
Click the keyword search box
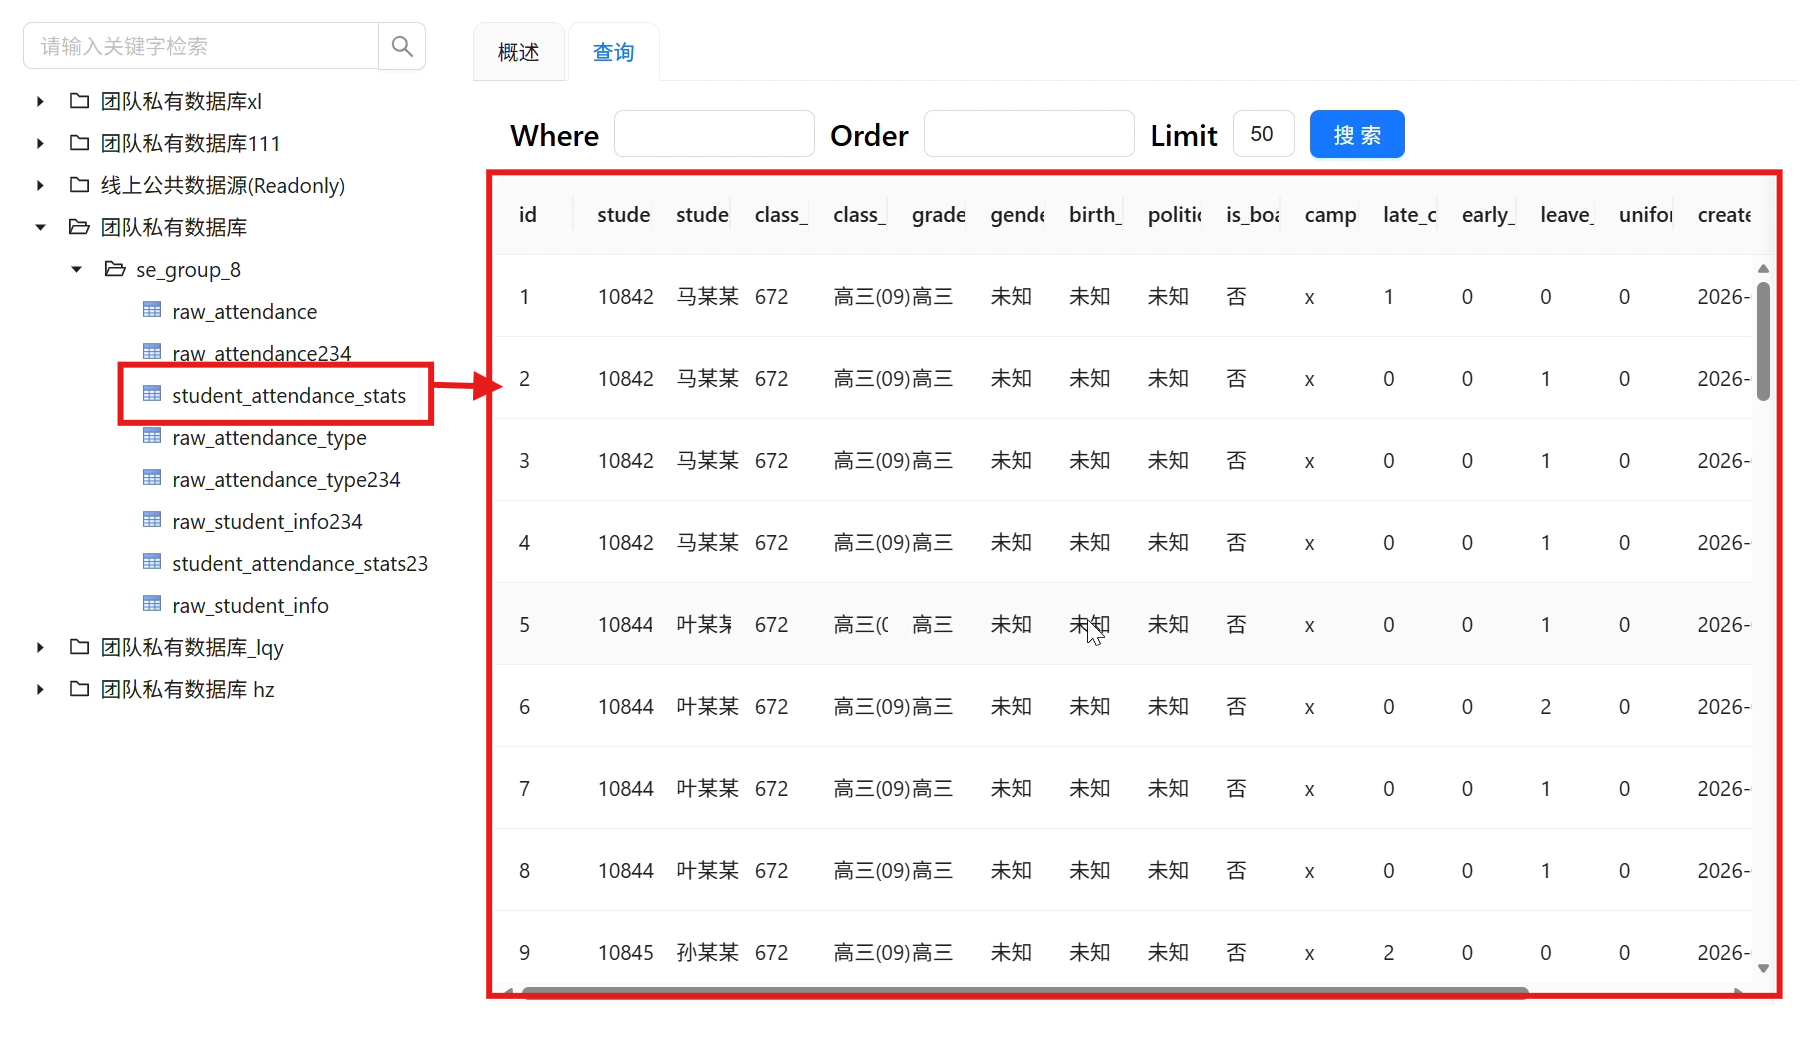pyautogui.click(x=201, y=46)
